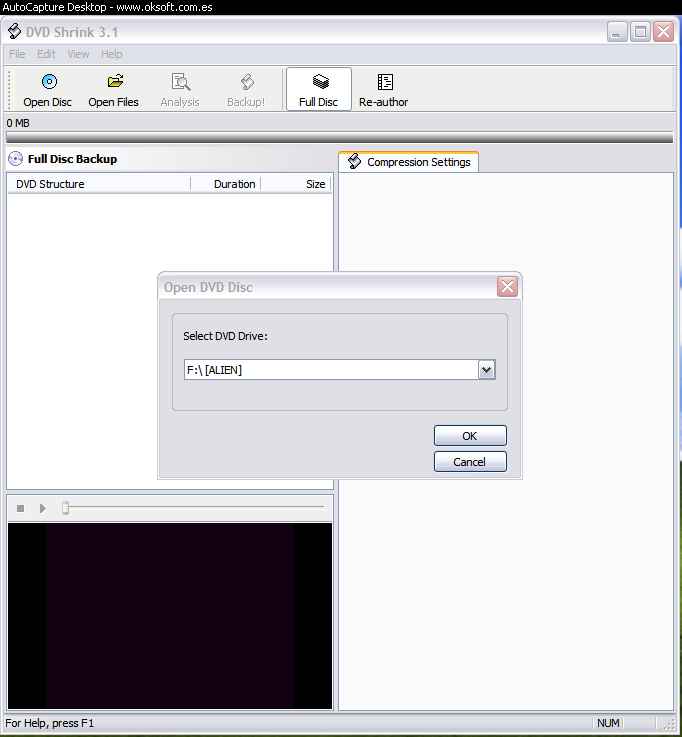Click the Analysis toolbar icon
Image resolution: width=682 pixels, height=737 pixels.
(180, 82)
